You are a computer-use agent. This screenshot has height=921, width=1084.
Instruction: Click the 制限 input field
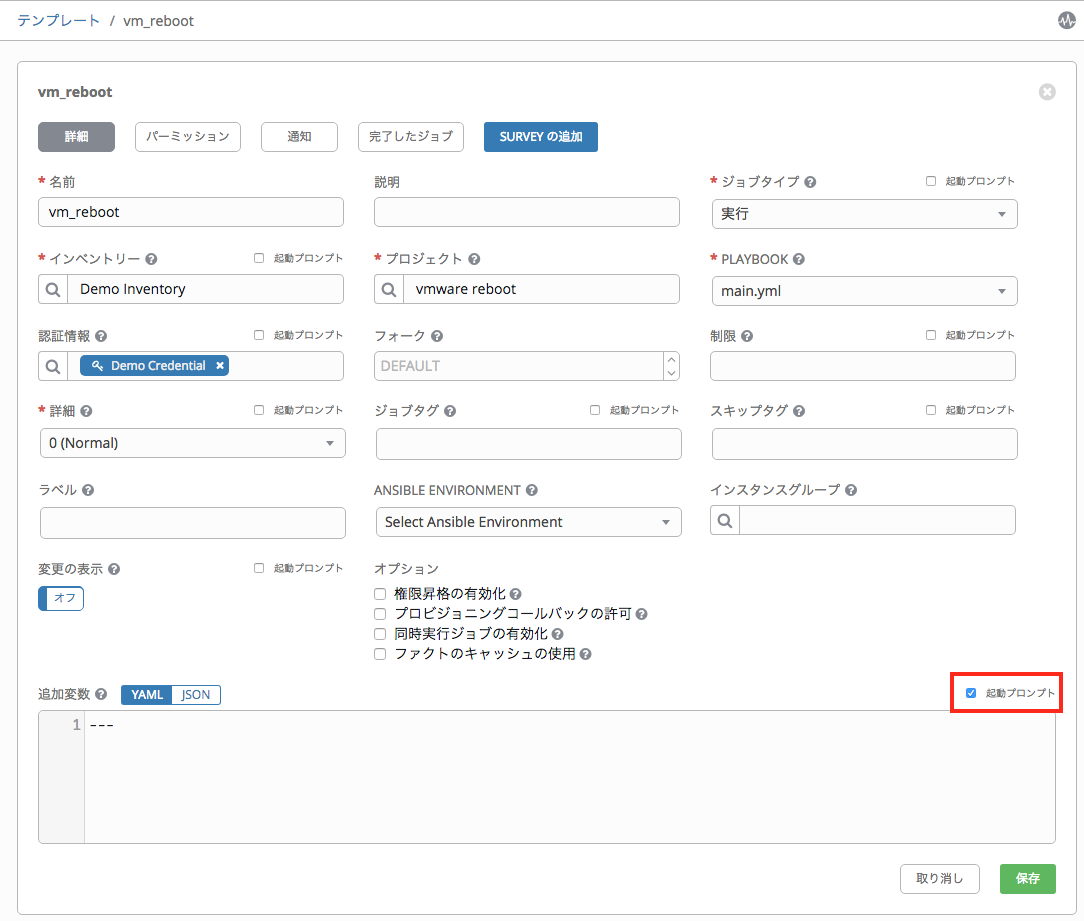coord(863,366)
